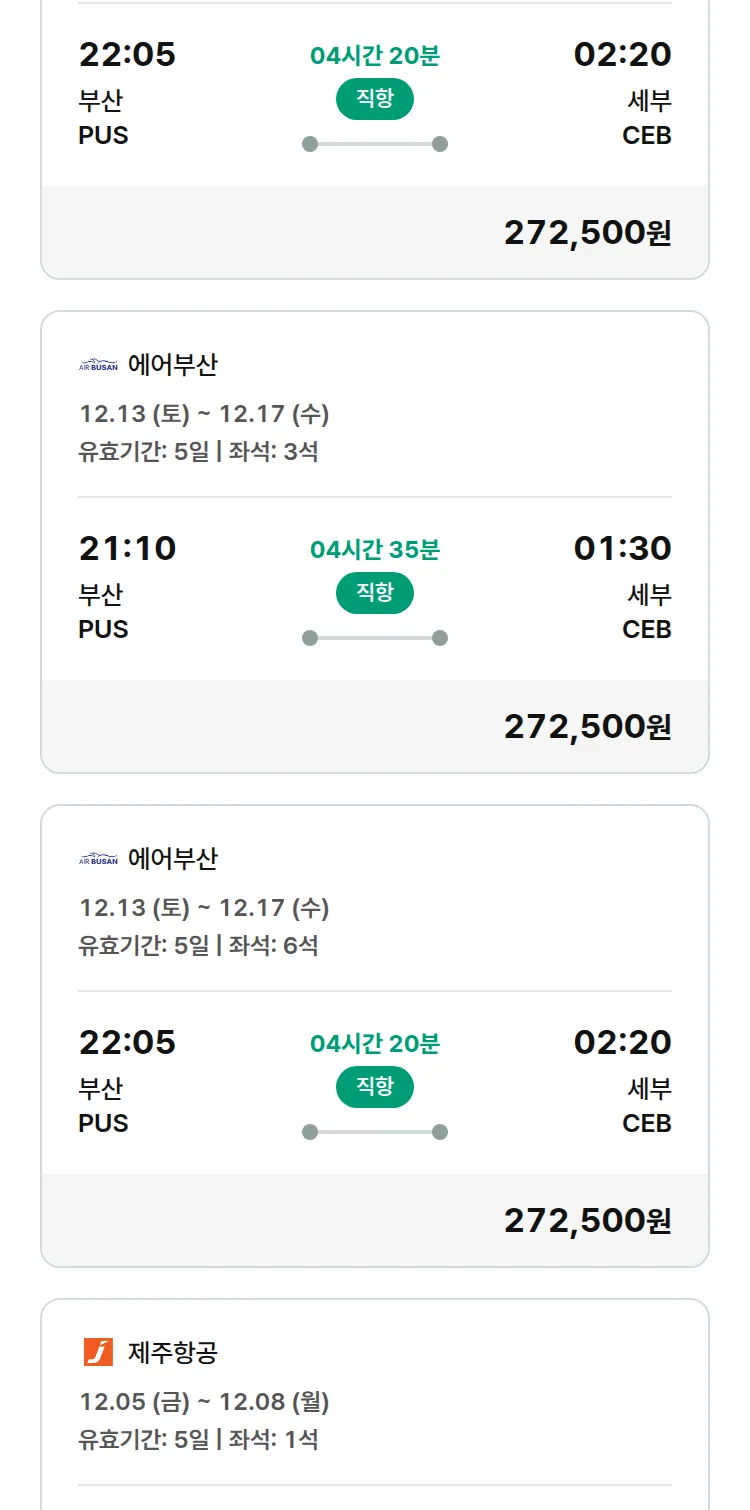Select the 제주항공 airline name
This screenshot has height=1510, width=750.
pos(173,1353)
